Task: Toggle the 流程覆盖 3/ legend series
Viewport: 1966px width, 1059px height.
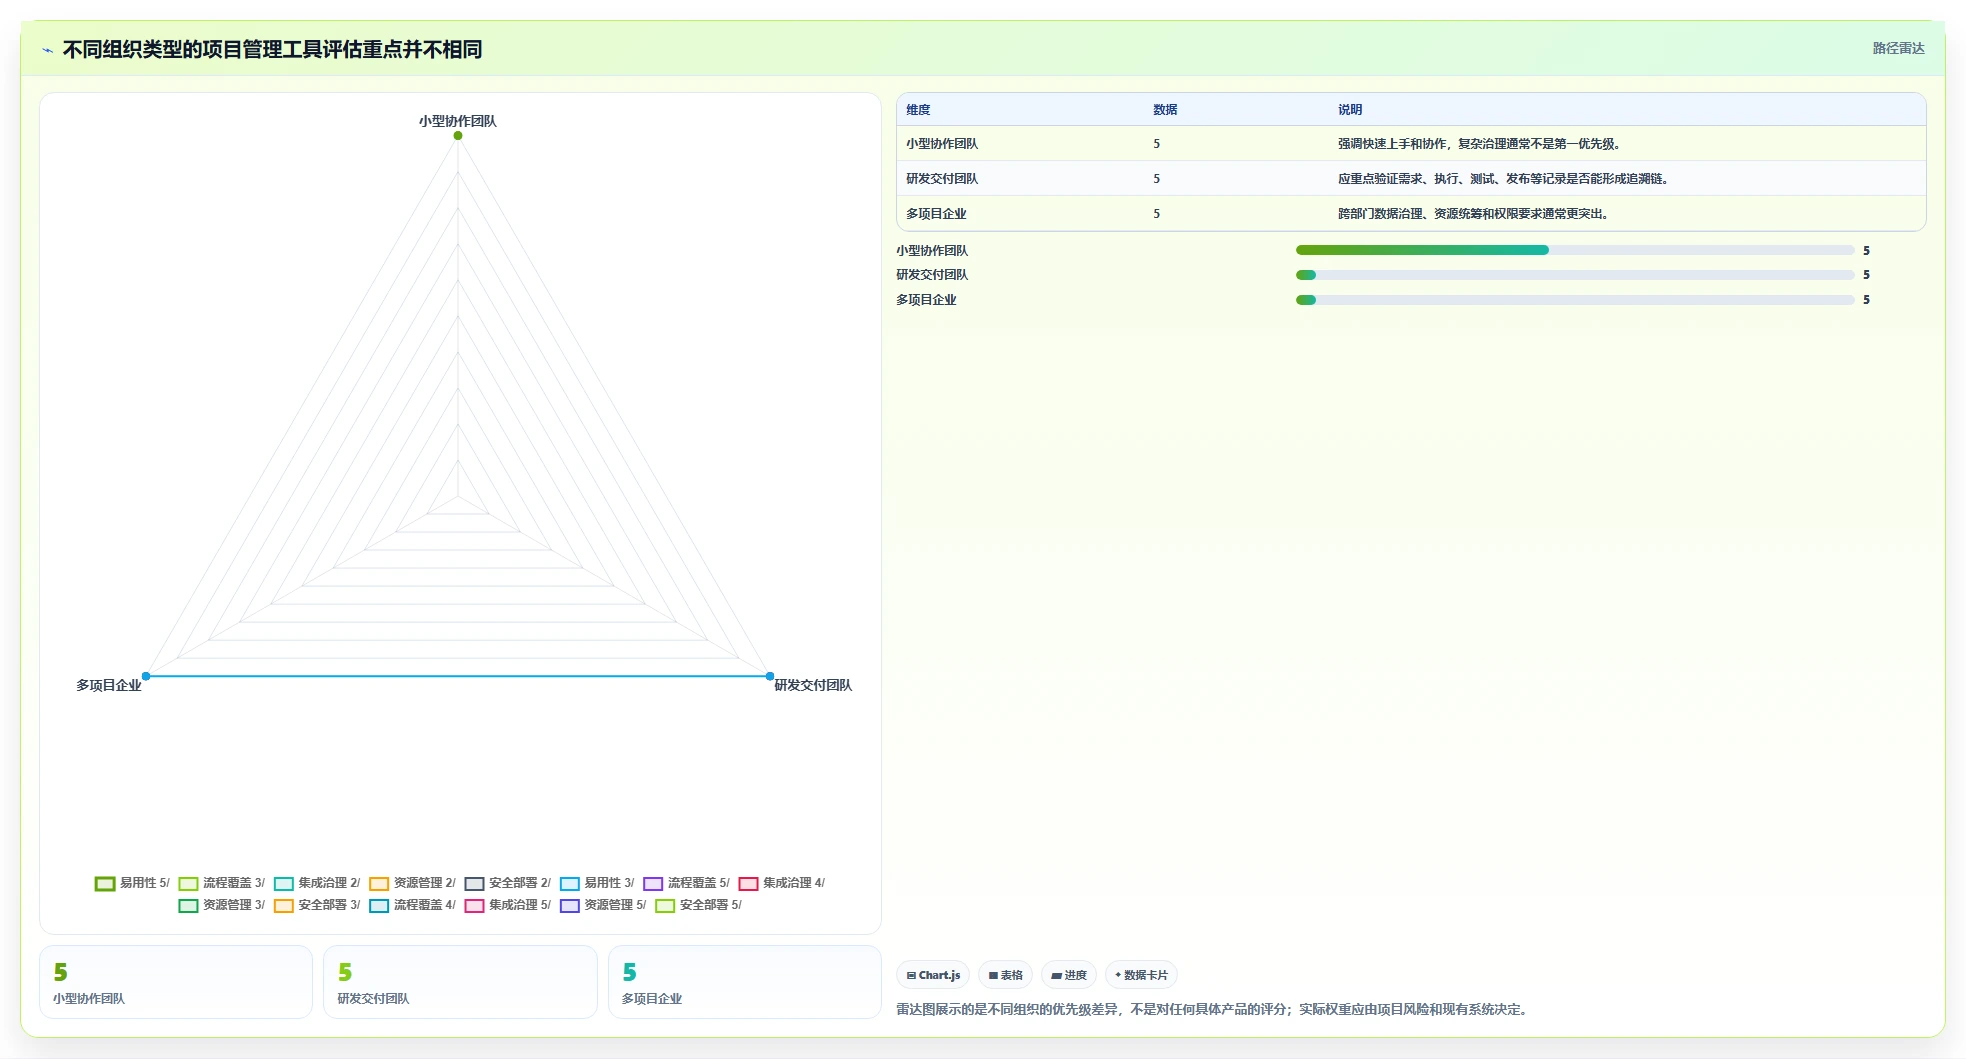Action: click(x=221, y=883)
